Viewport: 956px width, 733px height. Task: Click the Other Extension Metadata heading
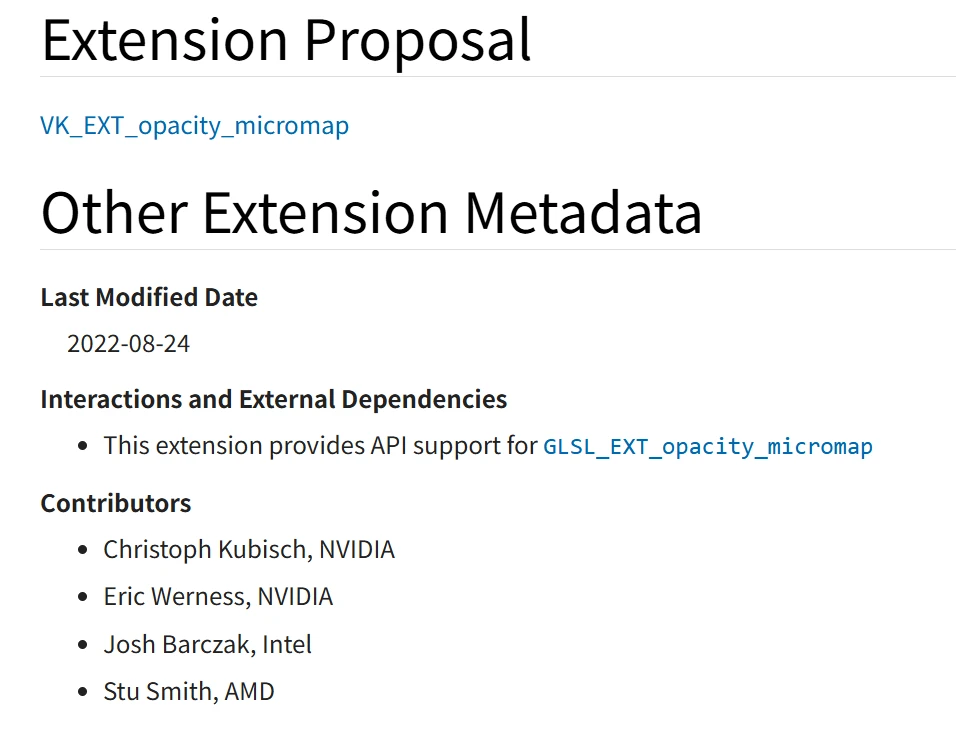(371, 212)
